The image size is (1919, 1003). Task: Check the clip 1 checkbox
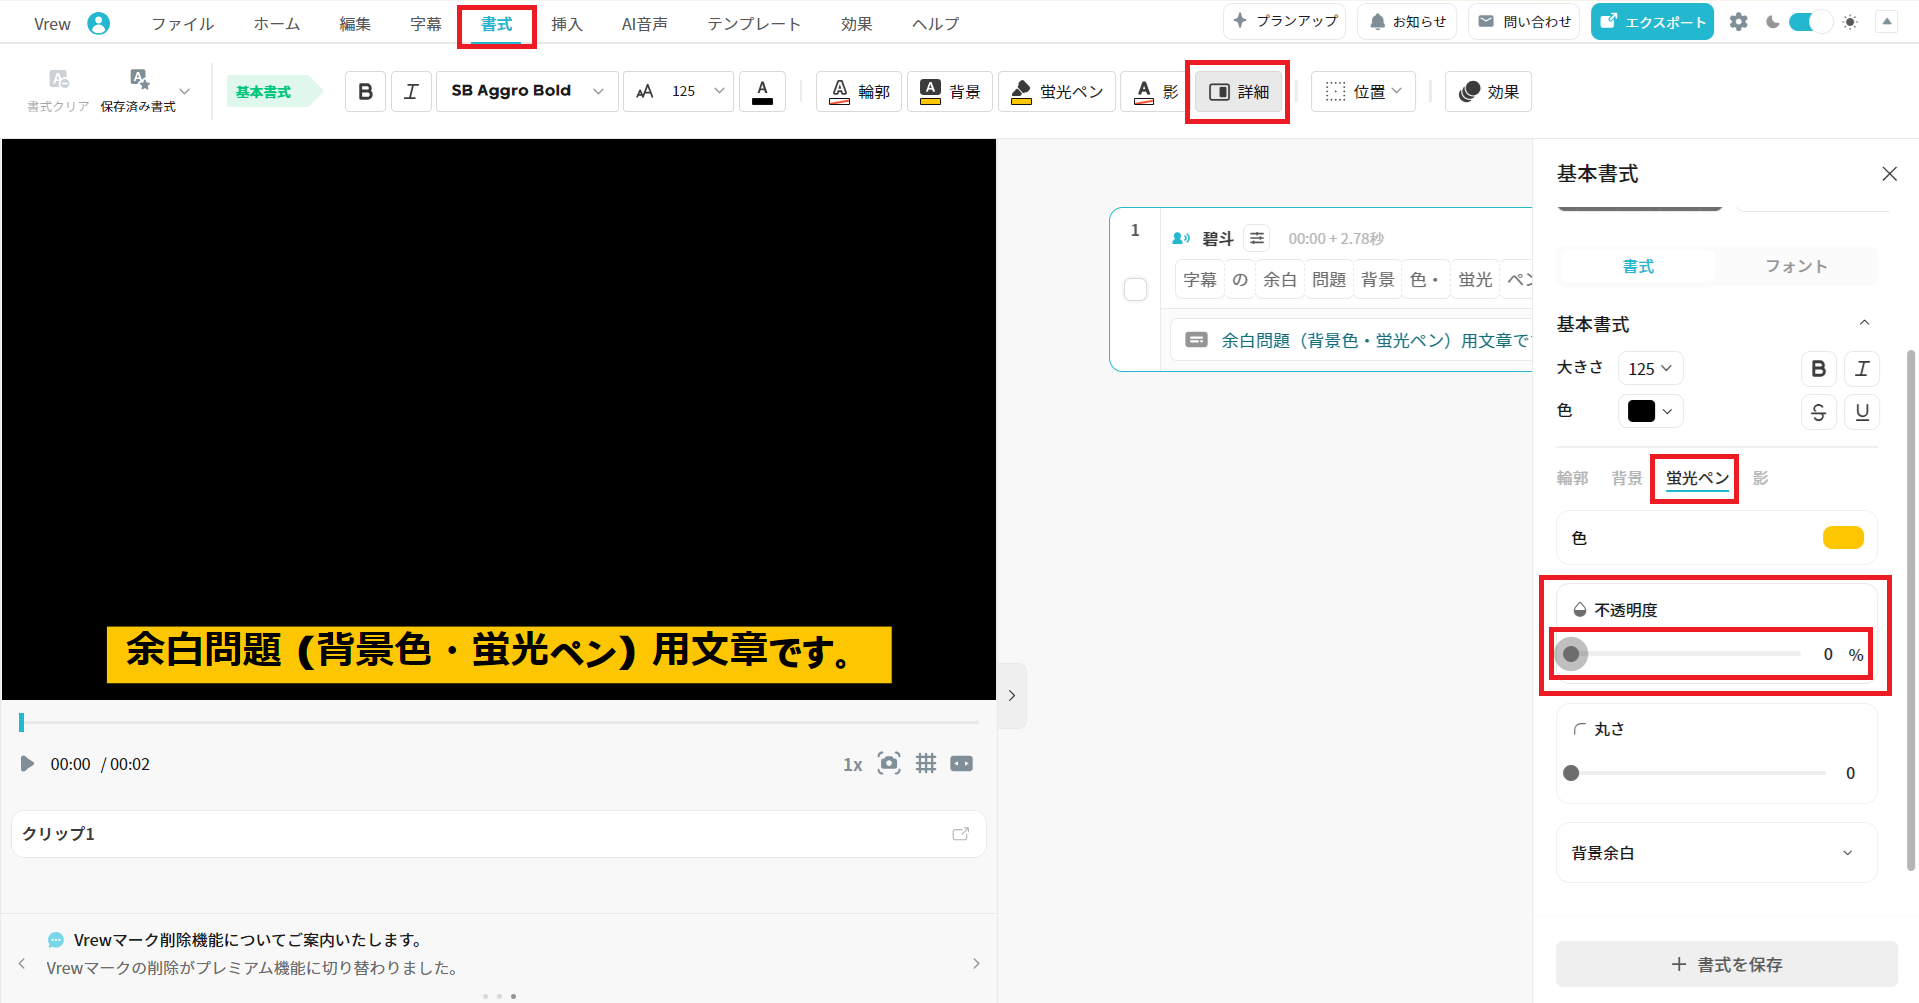1135,289
